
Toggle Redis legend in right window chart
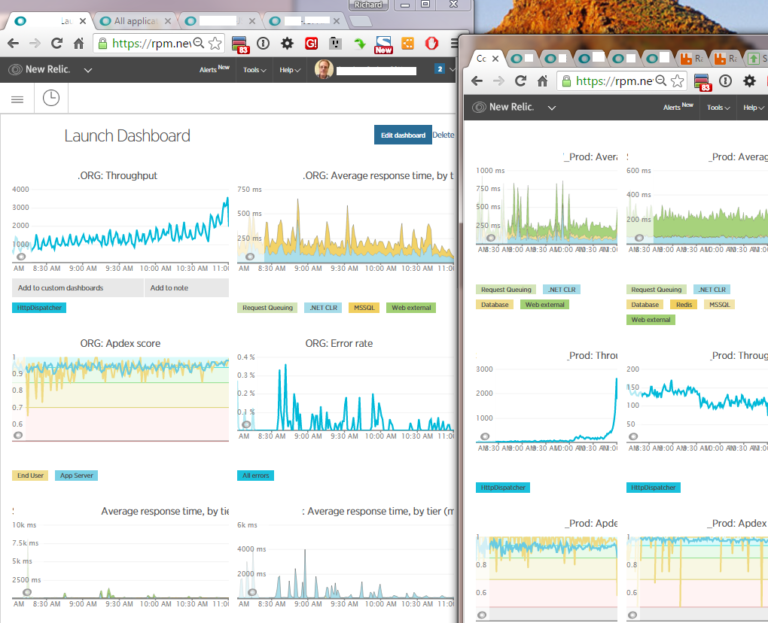coord(684,305)
